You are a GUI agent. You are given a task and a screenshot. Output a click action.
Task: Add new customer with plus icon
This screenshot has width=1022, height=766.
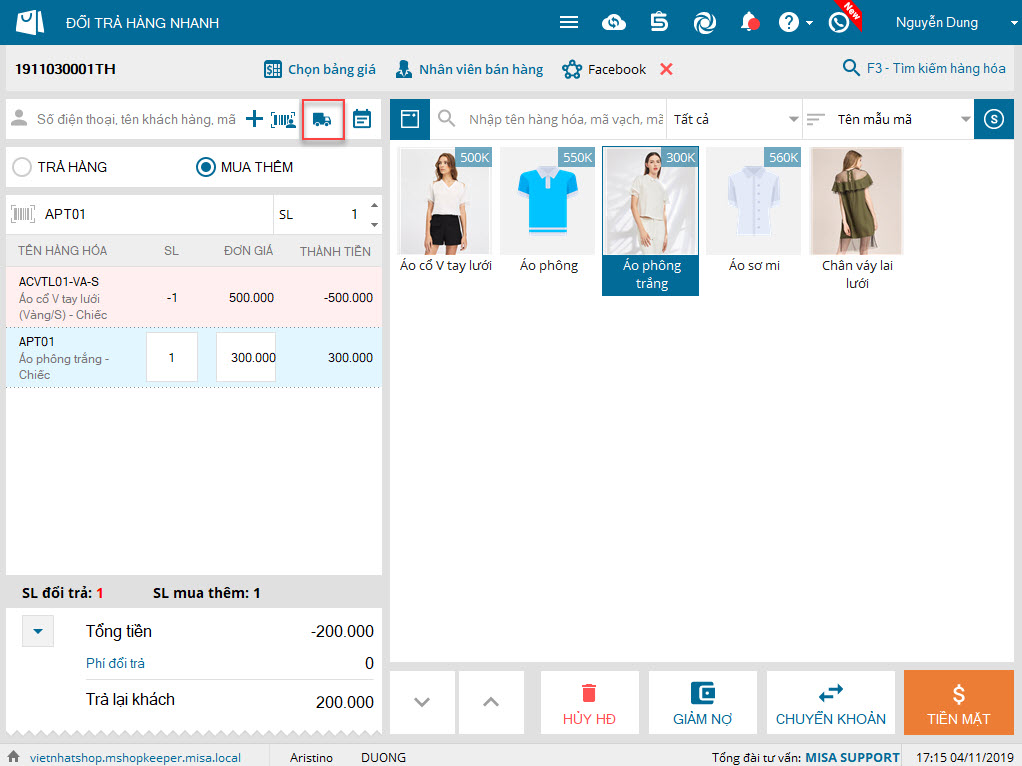[254, 119]
